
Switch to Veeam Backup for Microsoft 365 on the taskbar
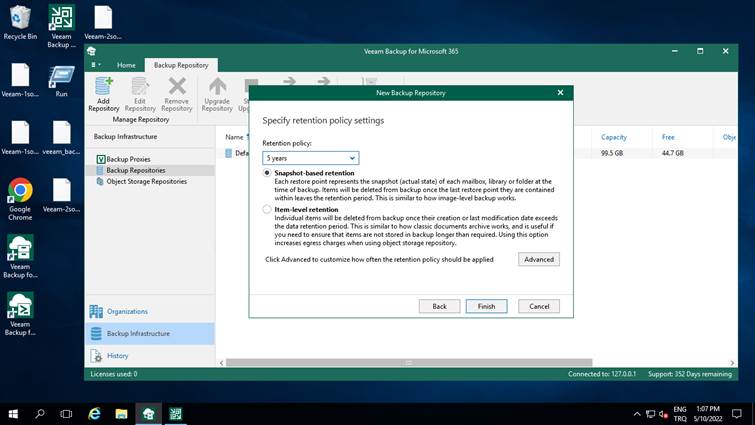point(148,414)
